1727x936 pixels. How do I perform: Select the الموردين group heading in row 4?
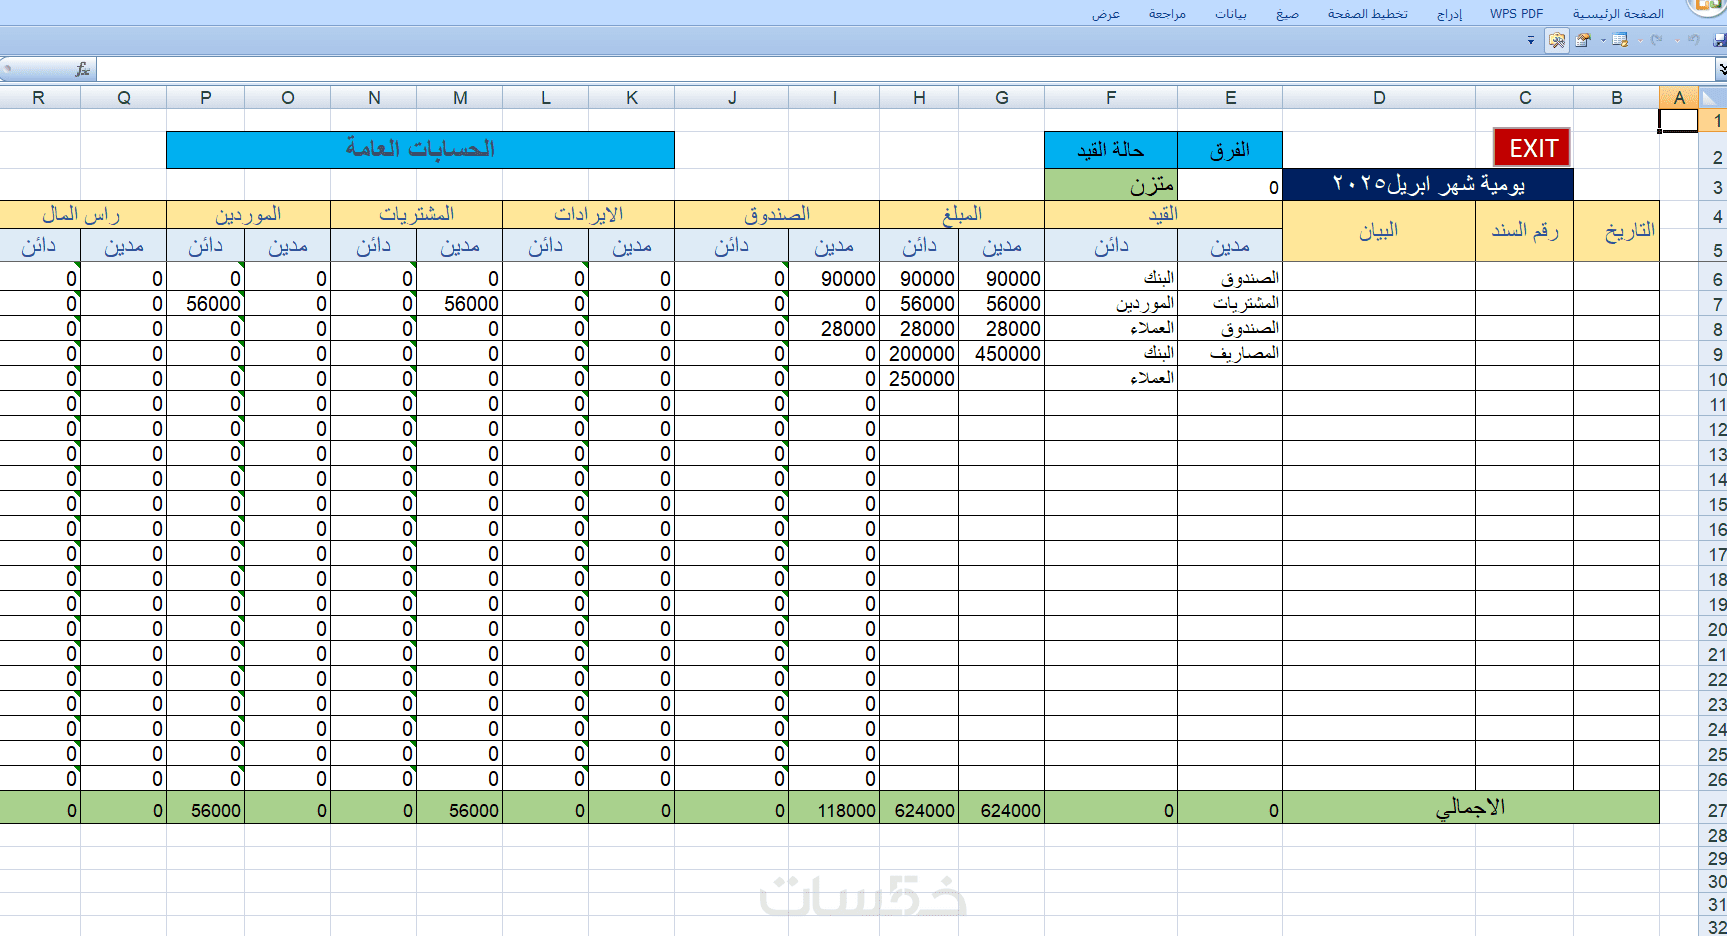pos(248,214)
